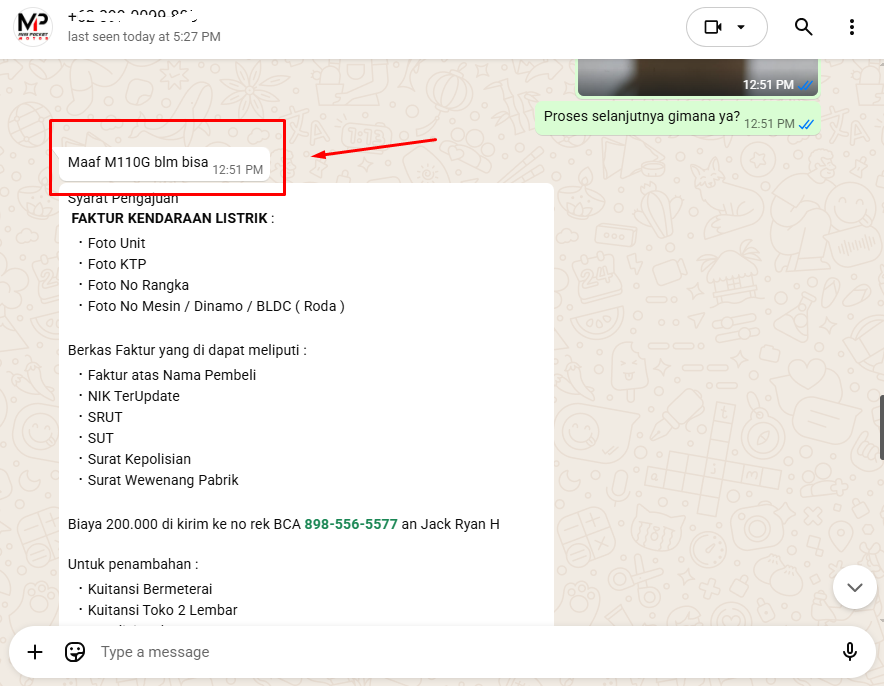Click the chat's vertical scrollbar thumb

click(881, 427)
